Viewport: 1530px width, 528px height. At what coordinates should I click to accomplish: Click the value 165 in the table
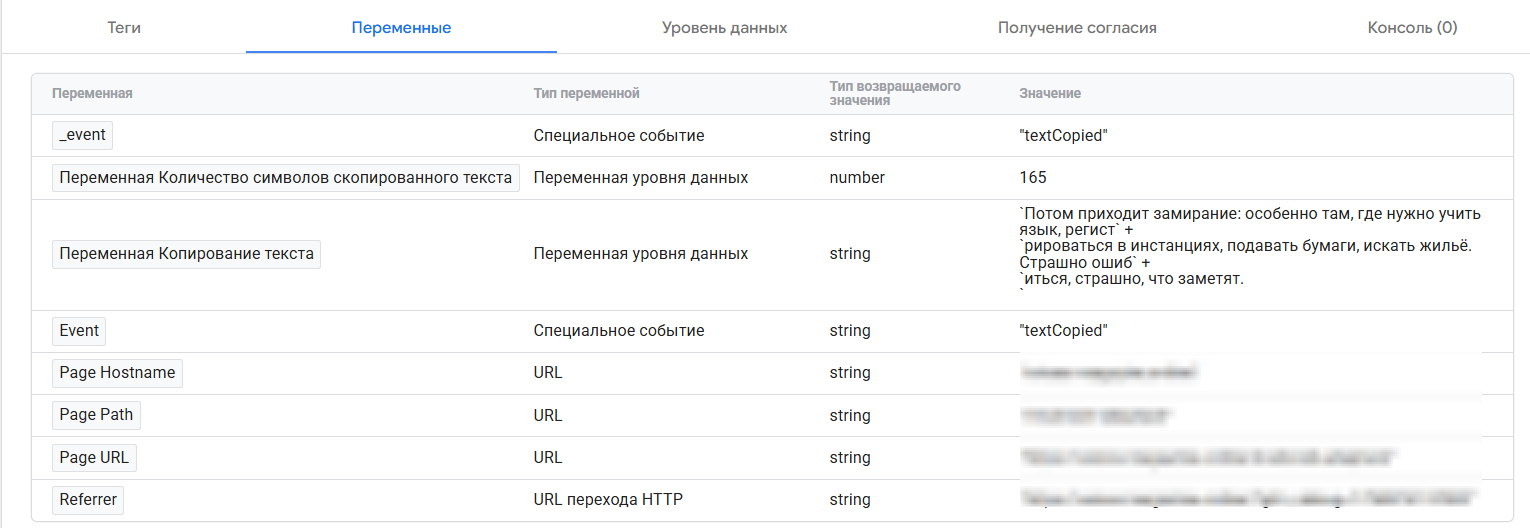point(1033,178)
